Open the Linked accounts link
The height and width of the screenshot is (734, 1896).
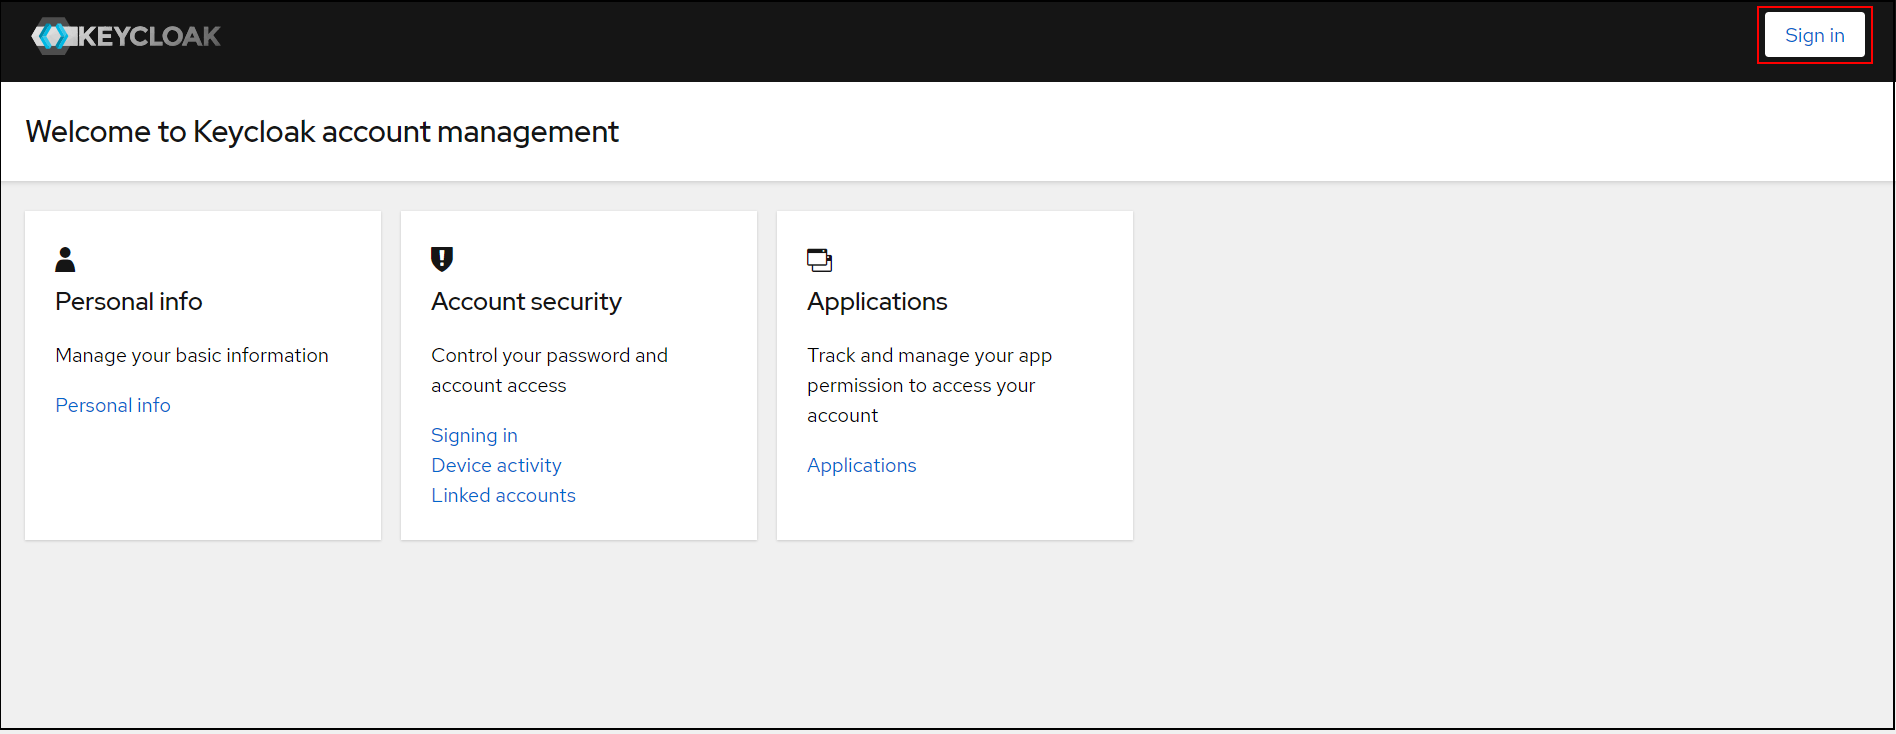(503, 495)
